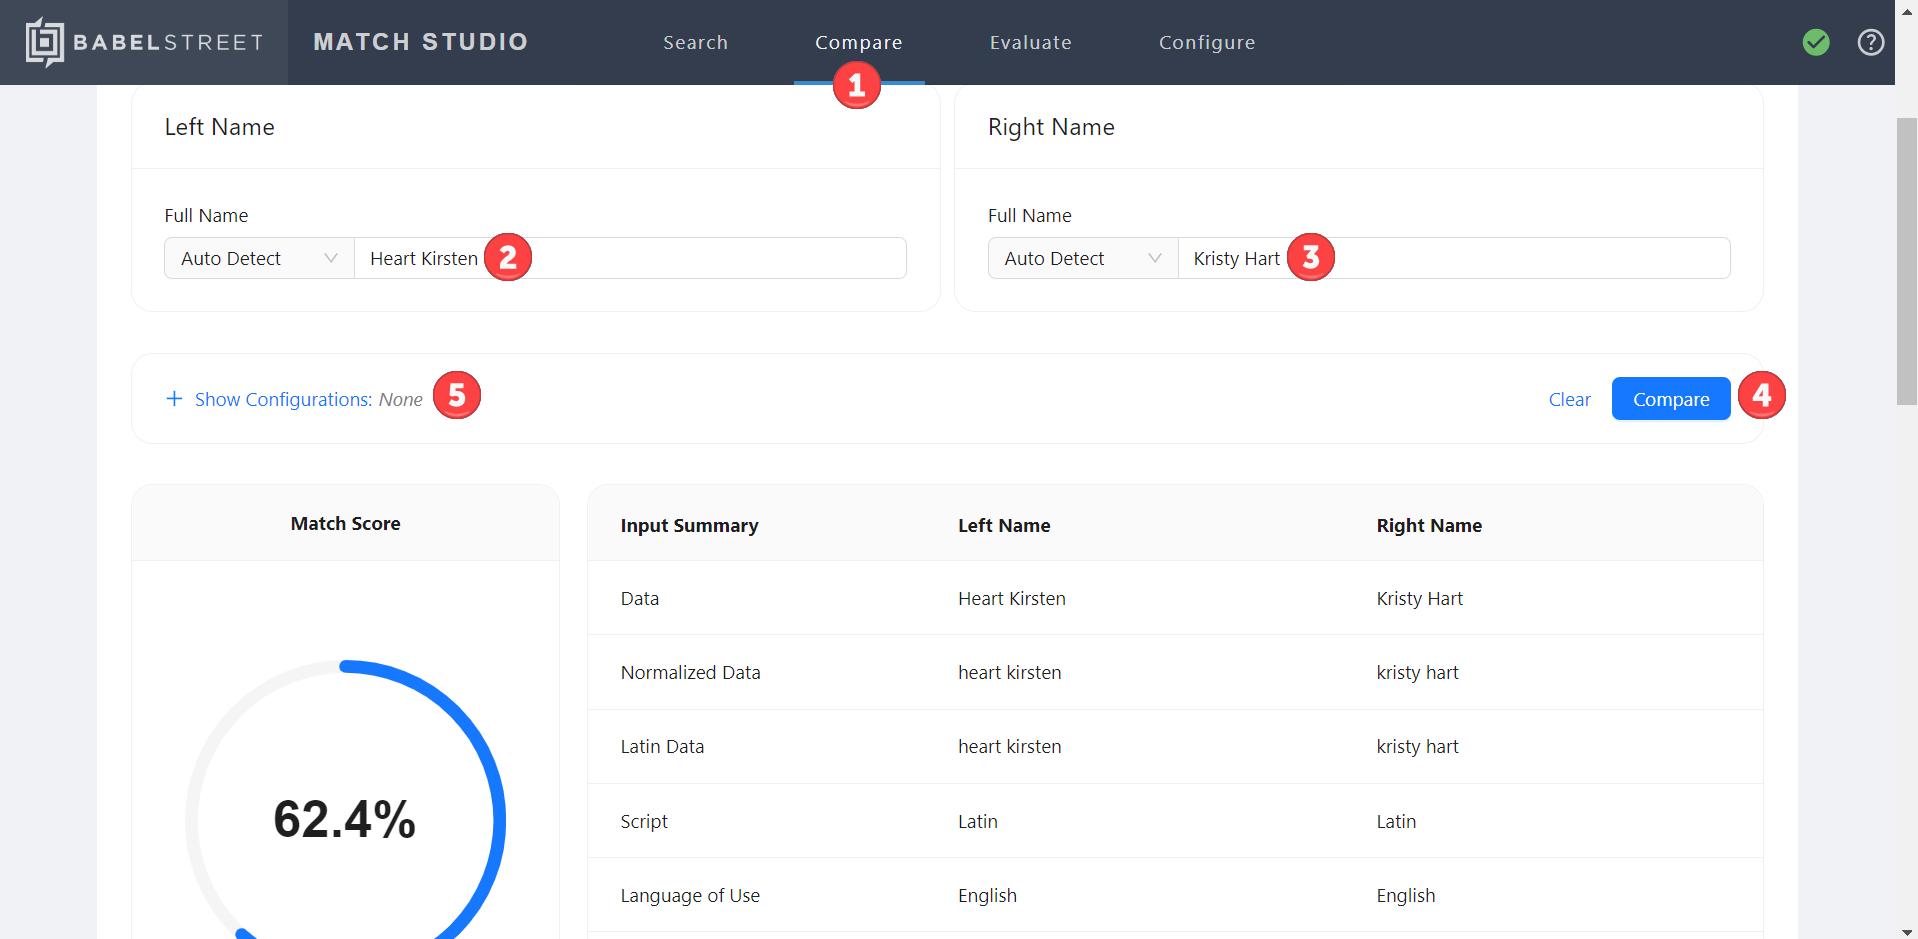1918x939 pixels.
Task: Click the Left Name input with Heart Kirsten
Action: click(630, 258)
